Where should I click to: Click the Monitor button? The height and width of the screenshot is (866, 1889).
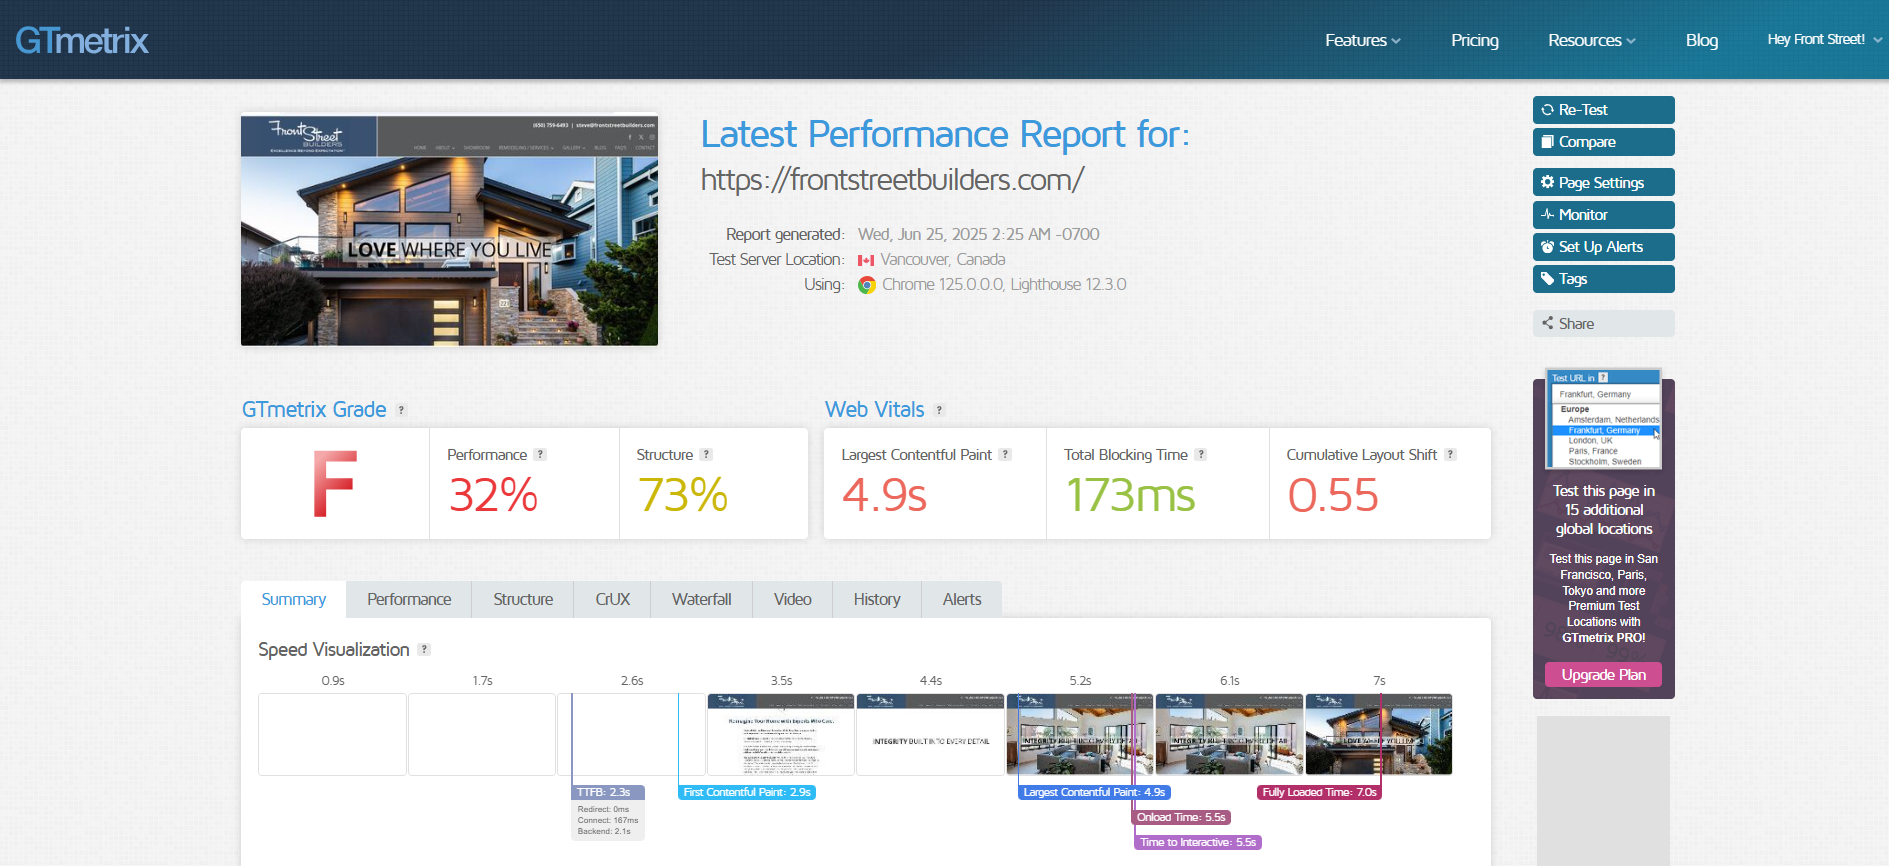click(x=1603, y=215)
